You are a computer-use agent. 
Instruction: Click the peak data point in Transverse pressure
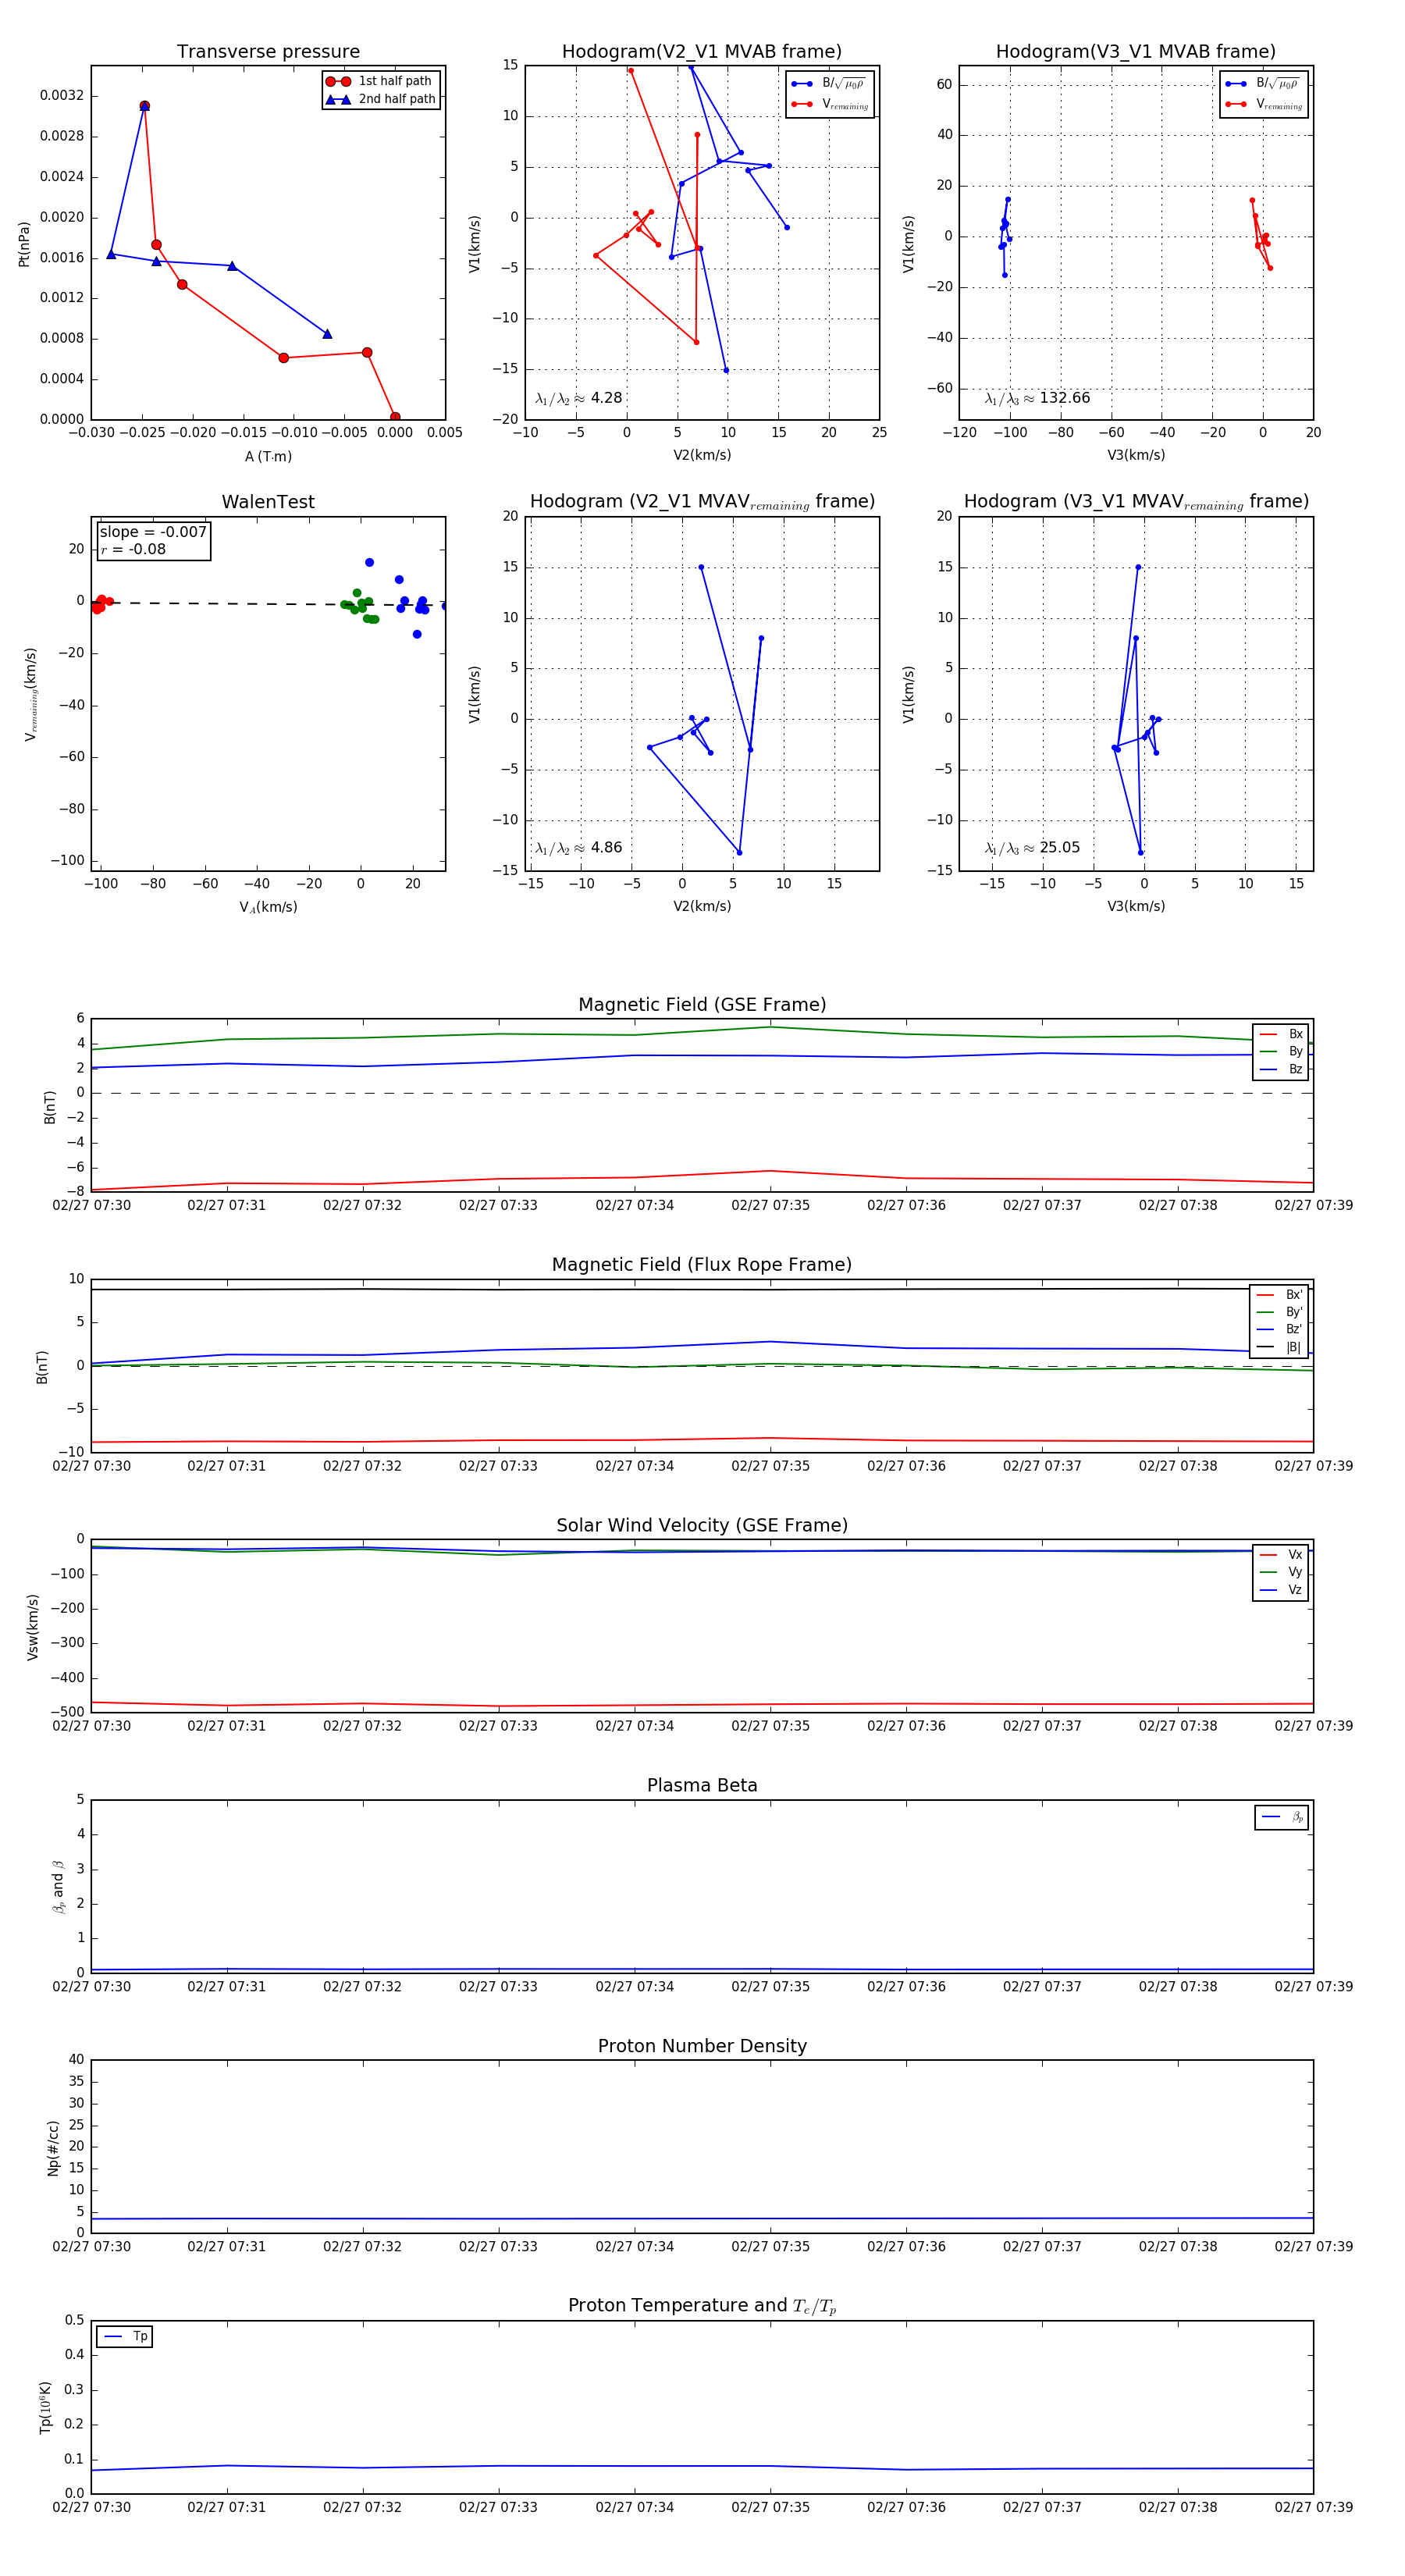coord(144,106)
